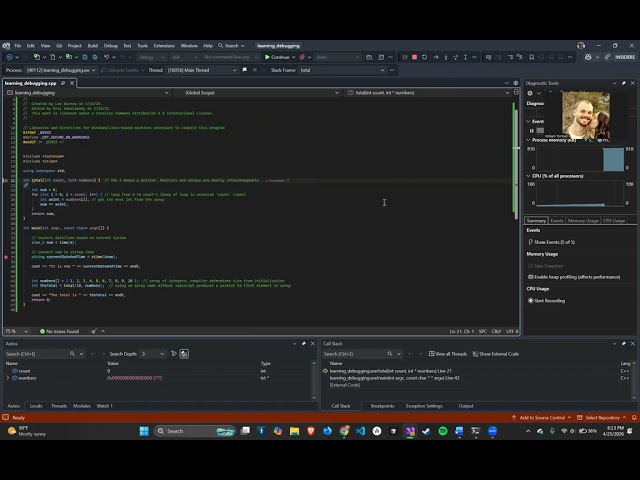Open the Process dropdown

[x=61, y=70]
